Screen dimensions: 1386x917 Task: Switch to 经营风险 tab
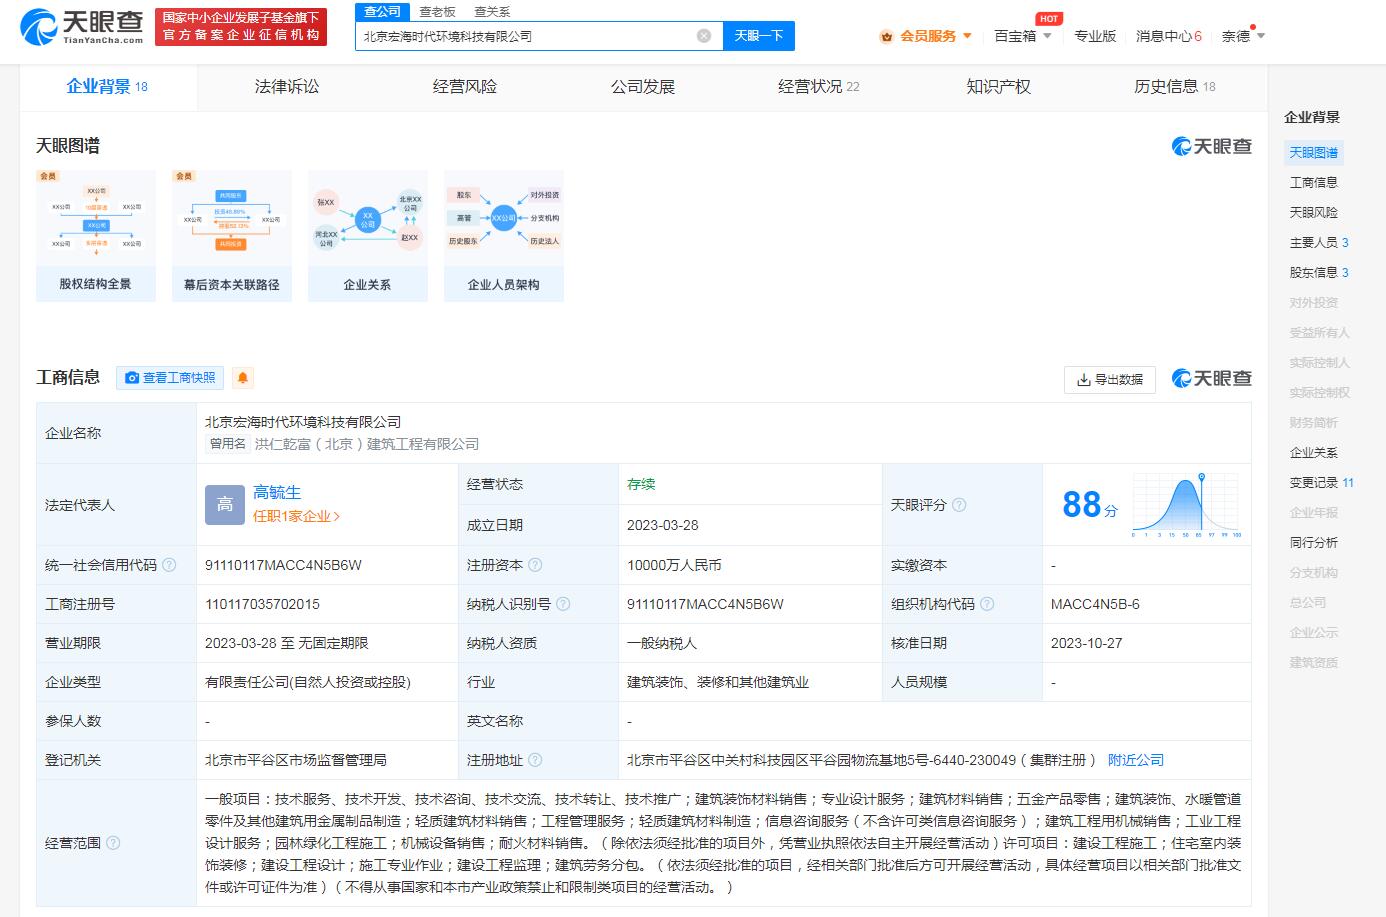click(x=465, y=87)
